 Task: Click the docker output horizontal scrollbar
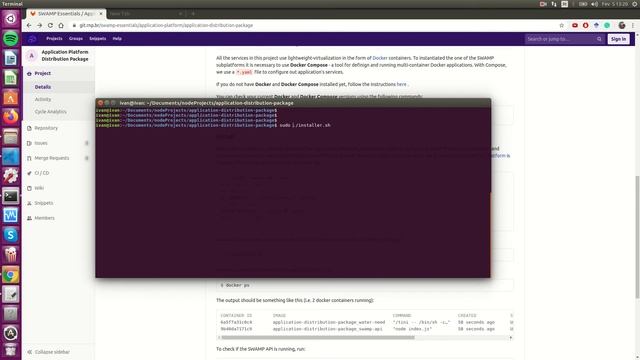(318, 338)
